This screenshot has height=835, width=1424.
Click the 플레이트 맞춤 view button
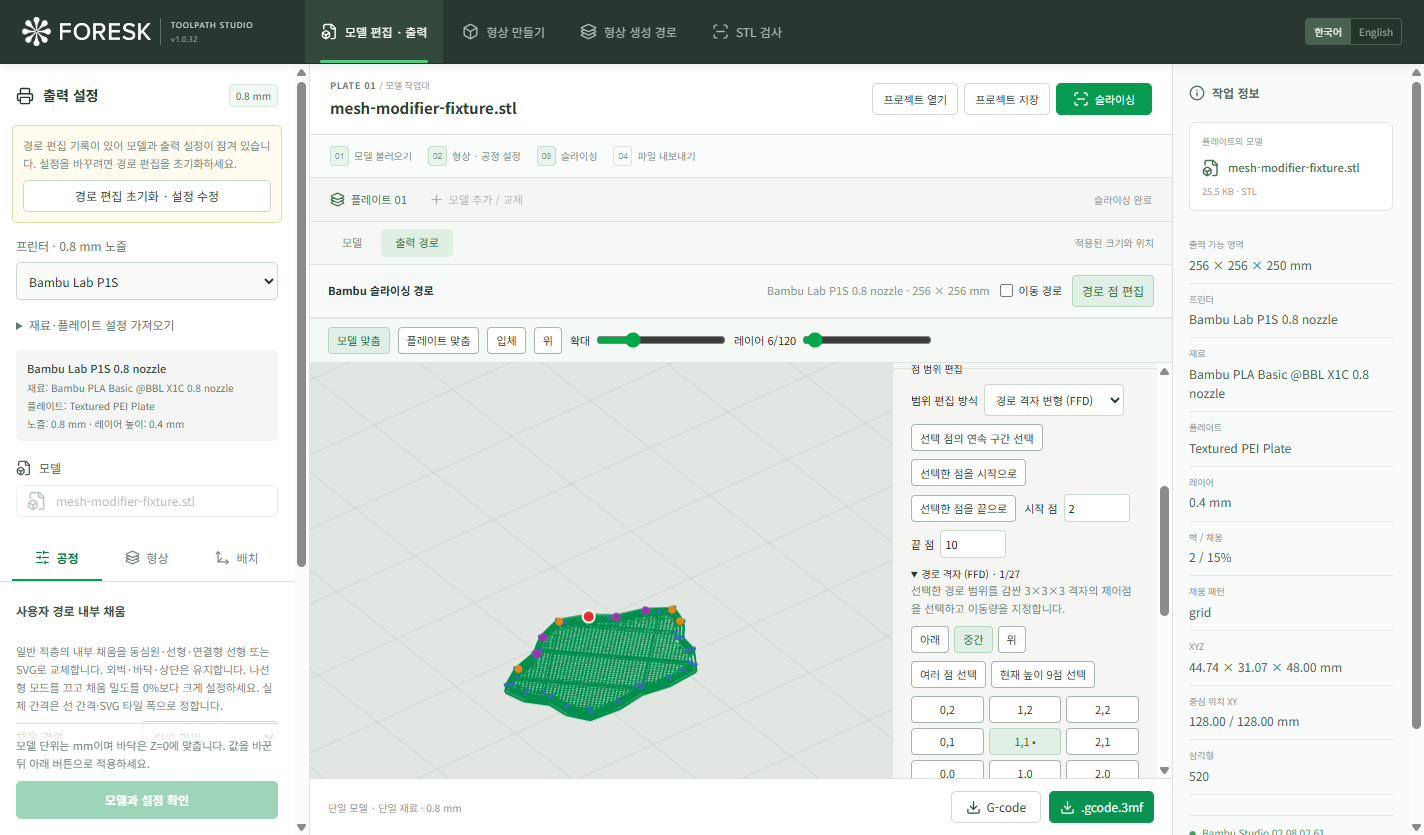(x=439, y=340)
